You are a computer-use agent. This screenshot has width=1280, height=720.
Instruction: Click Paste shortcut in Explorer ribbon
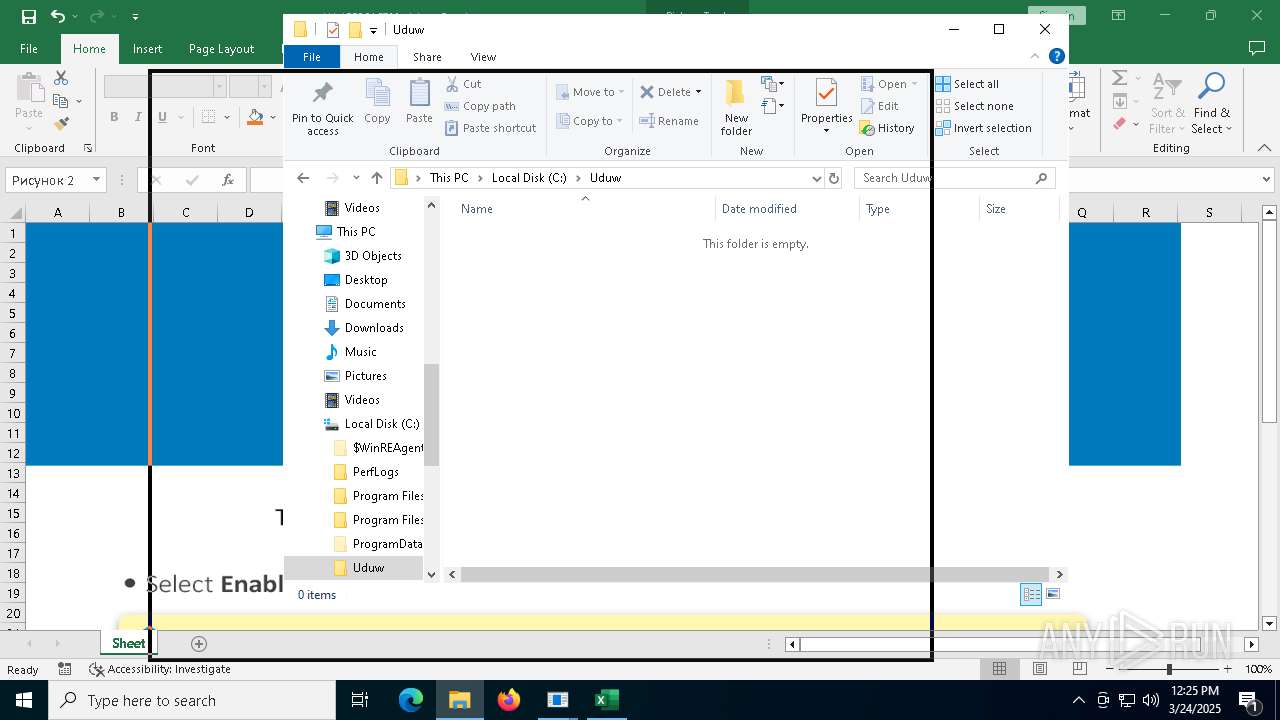pos(491,128)
